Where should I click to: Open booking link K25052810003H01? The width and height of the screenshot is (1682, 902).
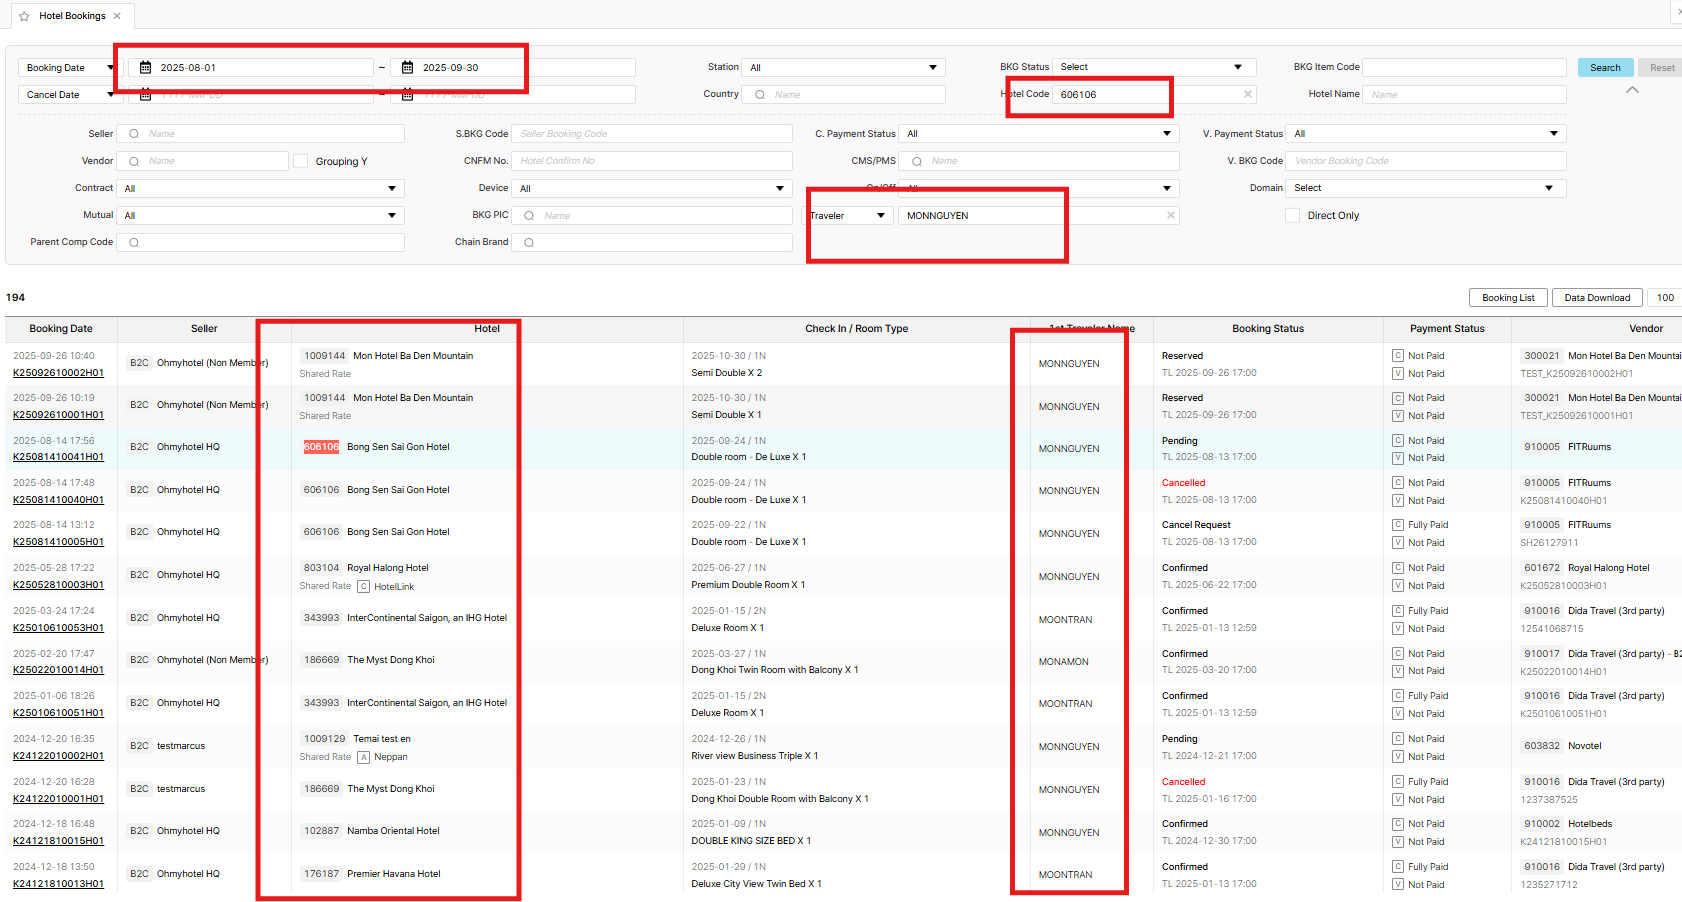[58, 585]
